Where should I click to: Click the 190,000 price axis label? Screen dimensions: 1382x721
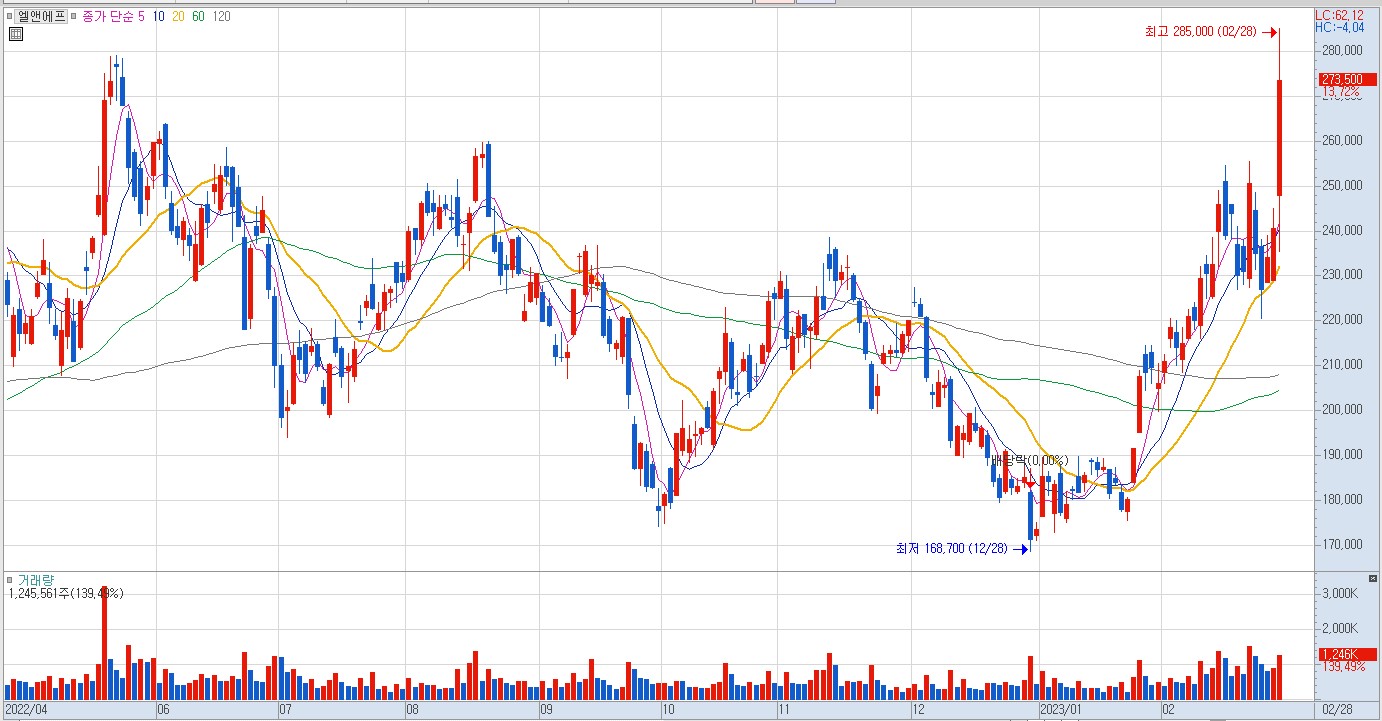(1341, 454)
